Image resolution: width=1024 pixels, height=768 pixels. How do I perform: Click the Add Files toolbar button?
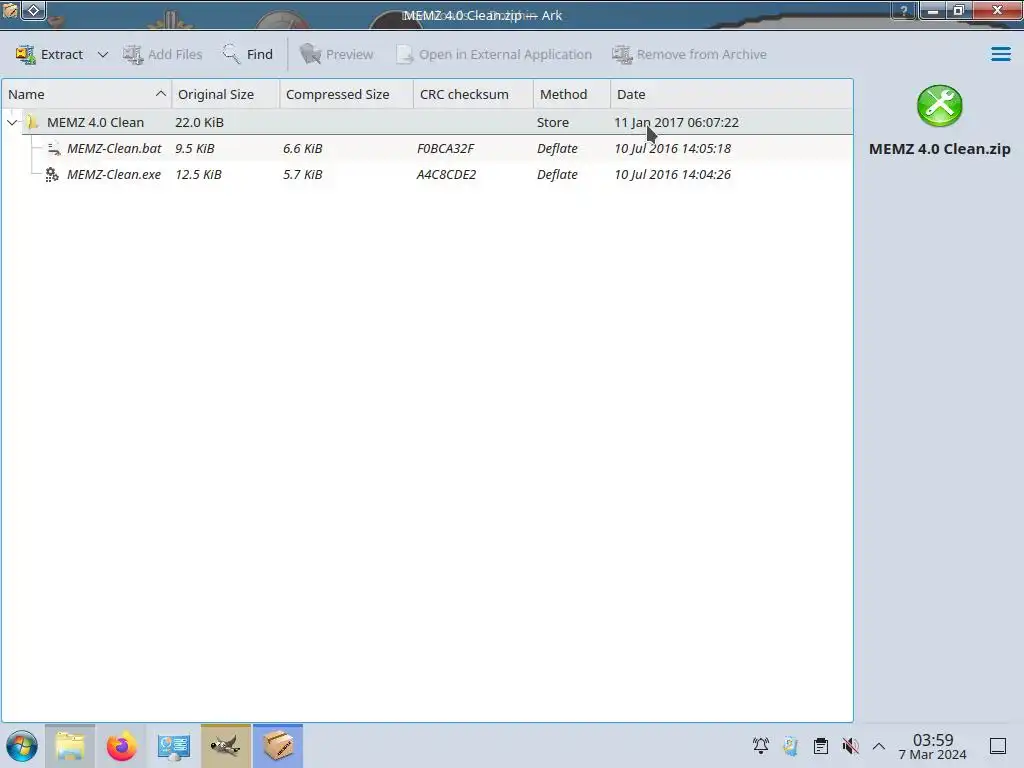click(x=163, y=54)
